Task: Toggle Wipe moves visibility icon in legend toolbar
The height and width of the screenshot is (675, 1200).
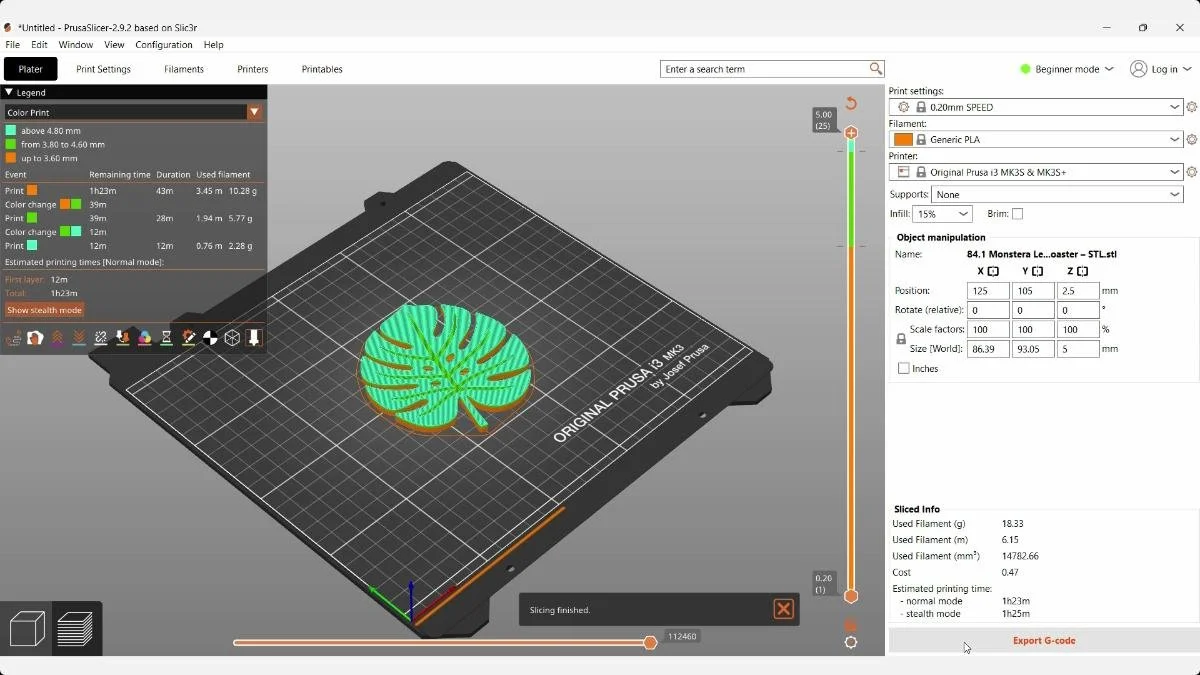Action: coord(35,338)
